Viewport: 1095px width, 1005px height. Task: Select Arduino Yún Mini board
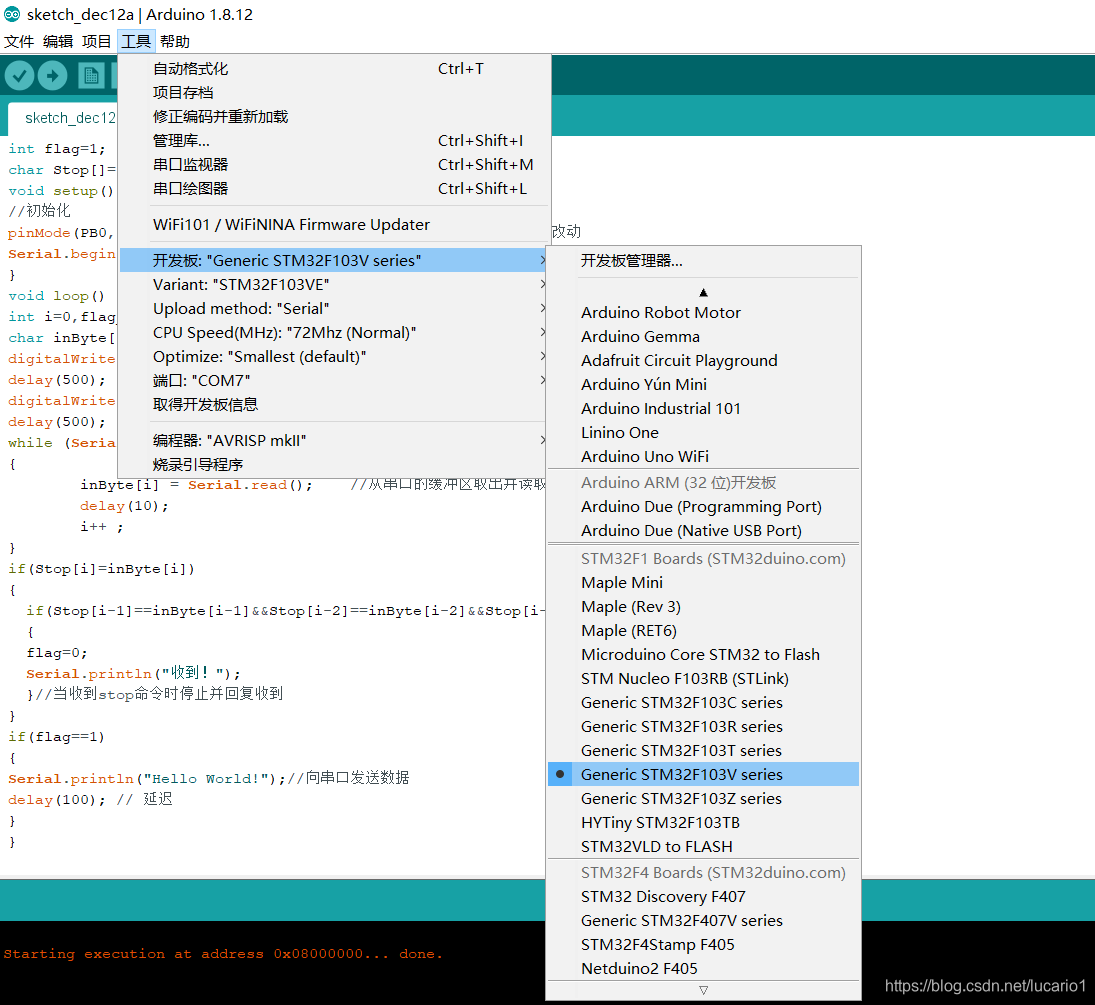[x=703, y=384]
